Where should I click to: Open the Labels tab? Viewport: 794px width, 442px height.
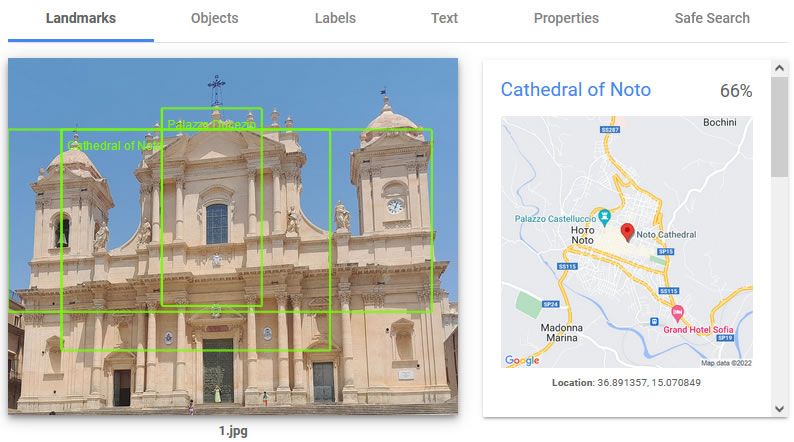(x=335, y=18)
